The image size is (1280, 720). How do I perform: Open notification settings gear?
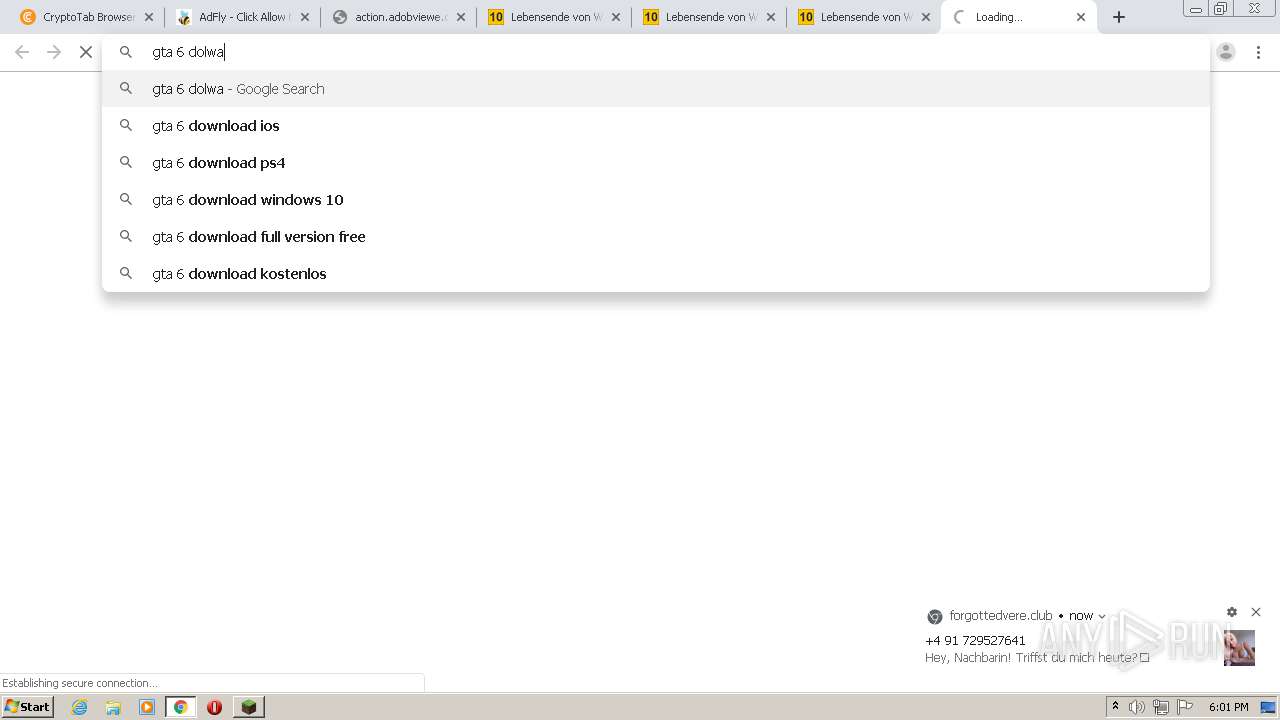coord(1232,612)
